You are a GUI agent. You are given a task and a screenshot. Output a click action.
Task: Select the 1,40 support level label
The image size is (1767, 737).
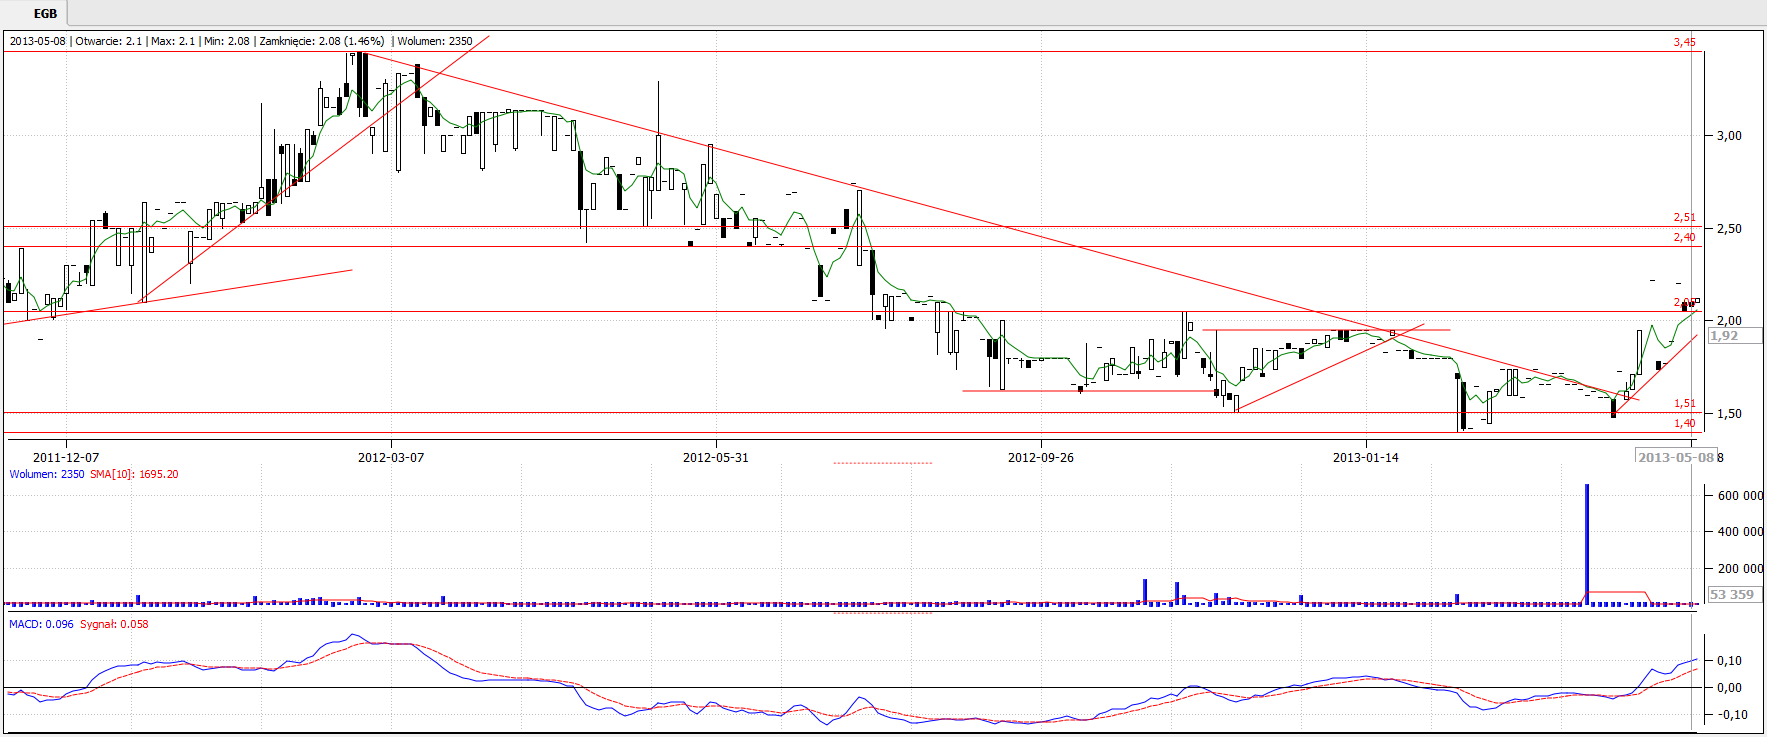1684,423
